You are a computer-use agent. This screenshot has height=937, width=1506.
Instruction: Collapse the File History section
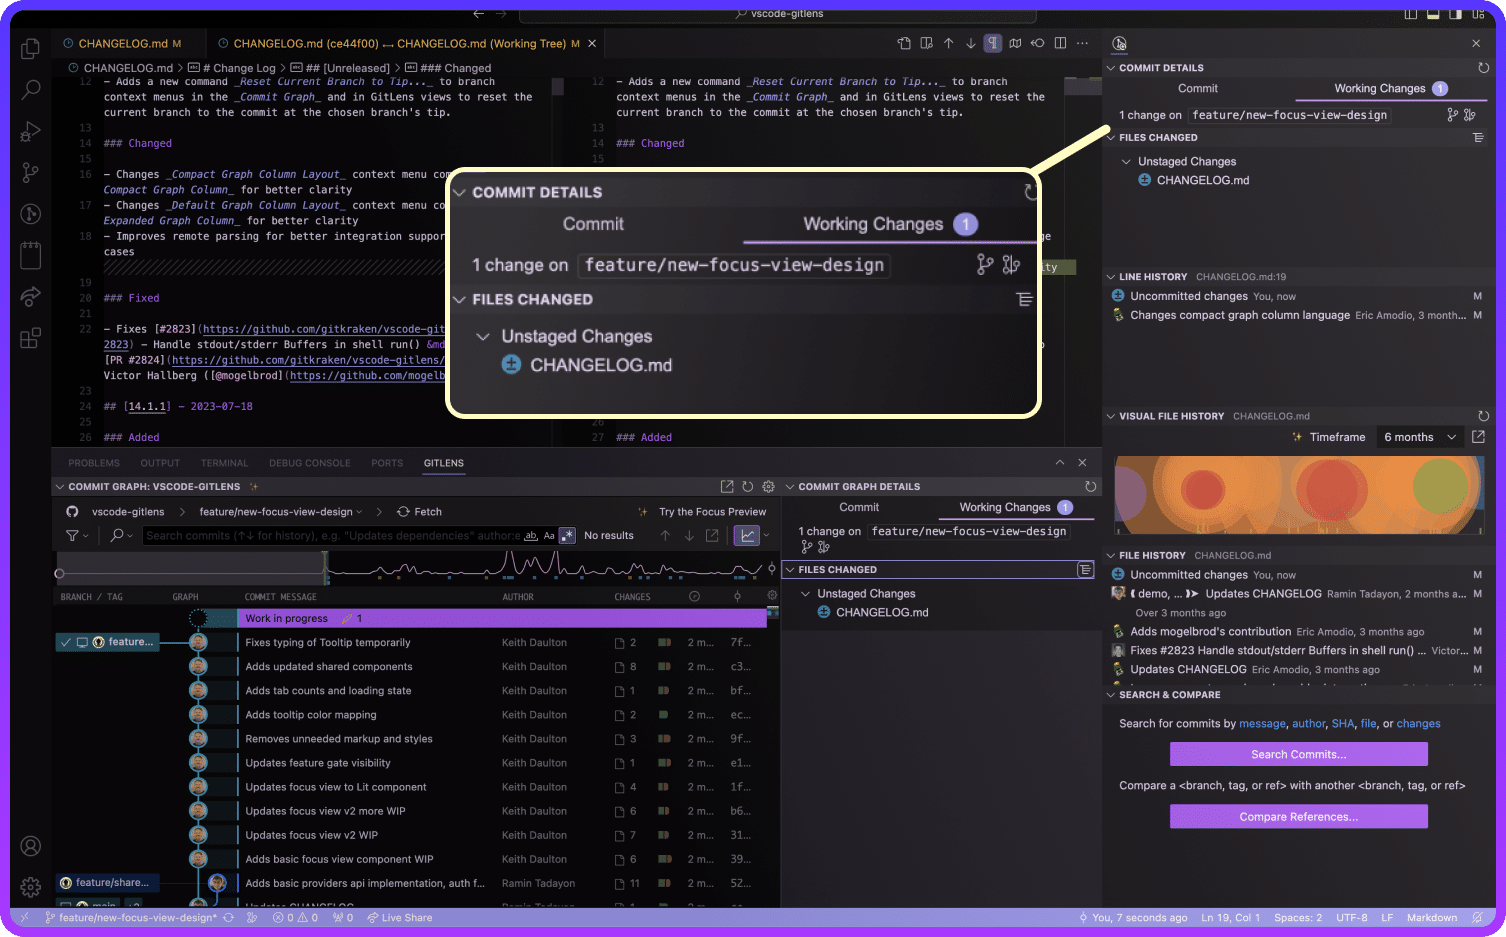coord(1111,555)
